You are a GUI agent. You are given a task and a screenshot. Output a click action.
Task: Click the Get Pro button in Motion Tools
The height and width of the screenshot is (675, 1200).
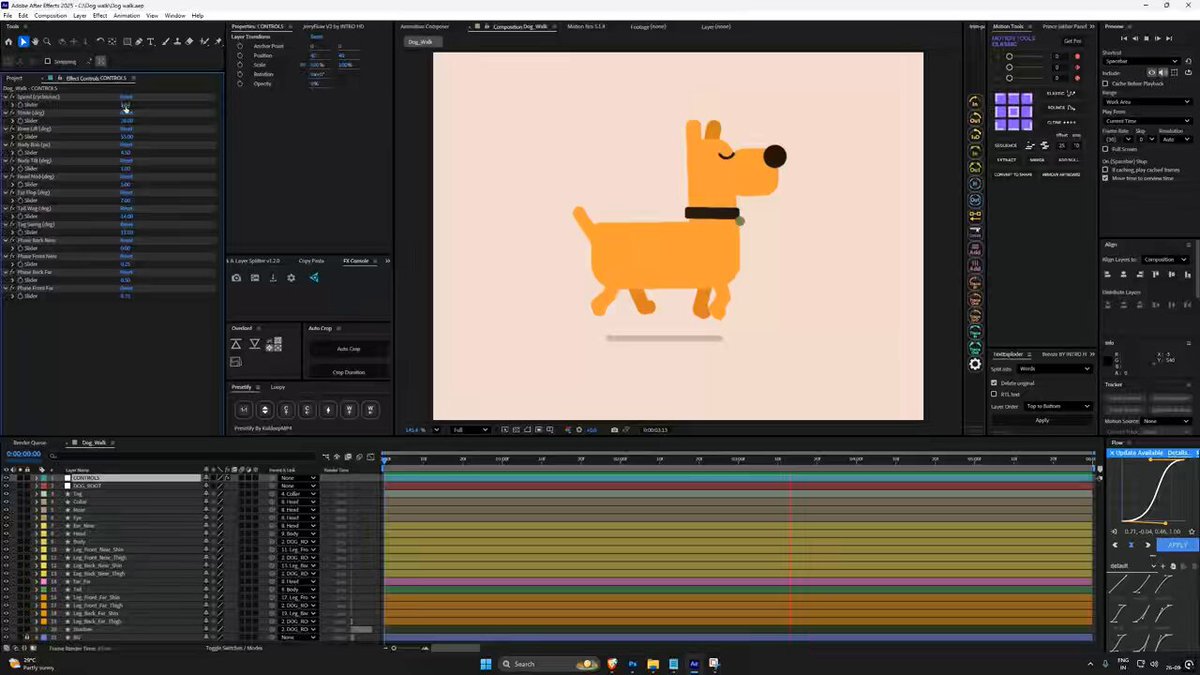(x=1073, y=41)
